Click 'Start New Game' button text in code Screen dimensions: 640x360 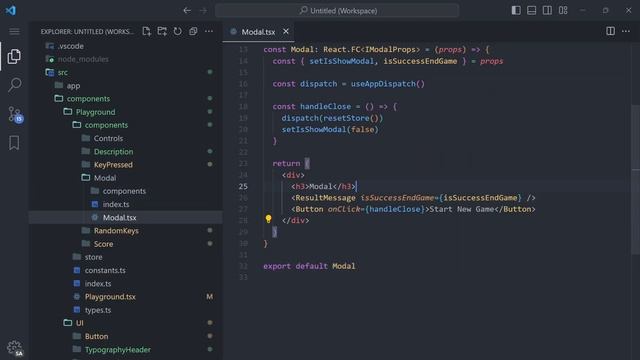pyautogui.click(x=461, y=209)
